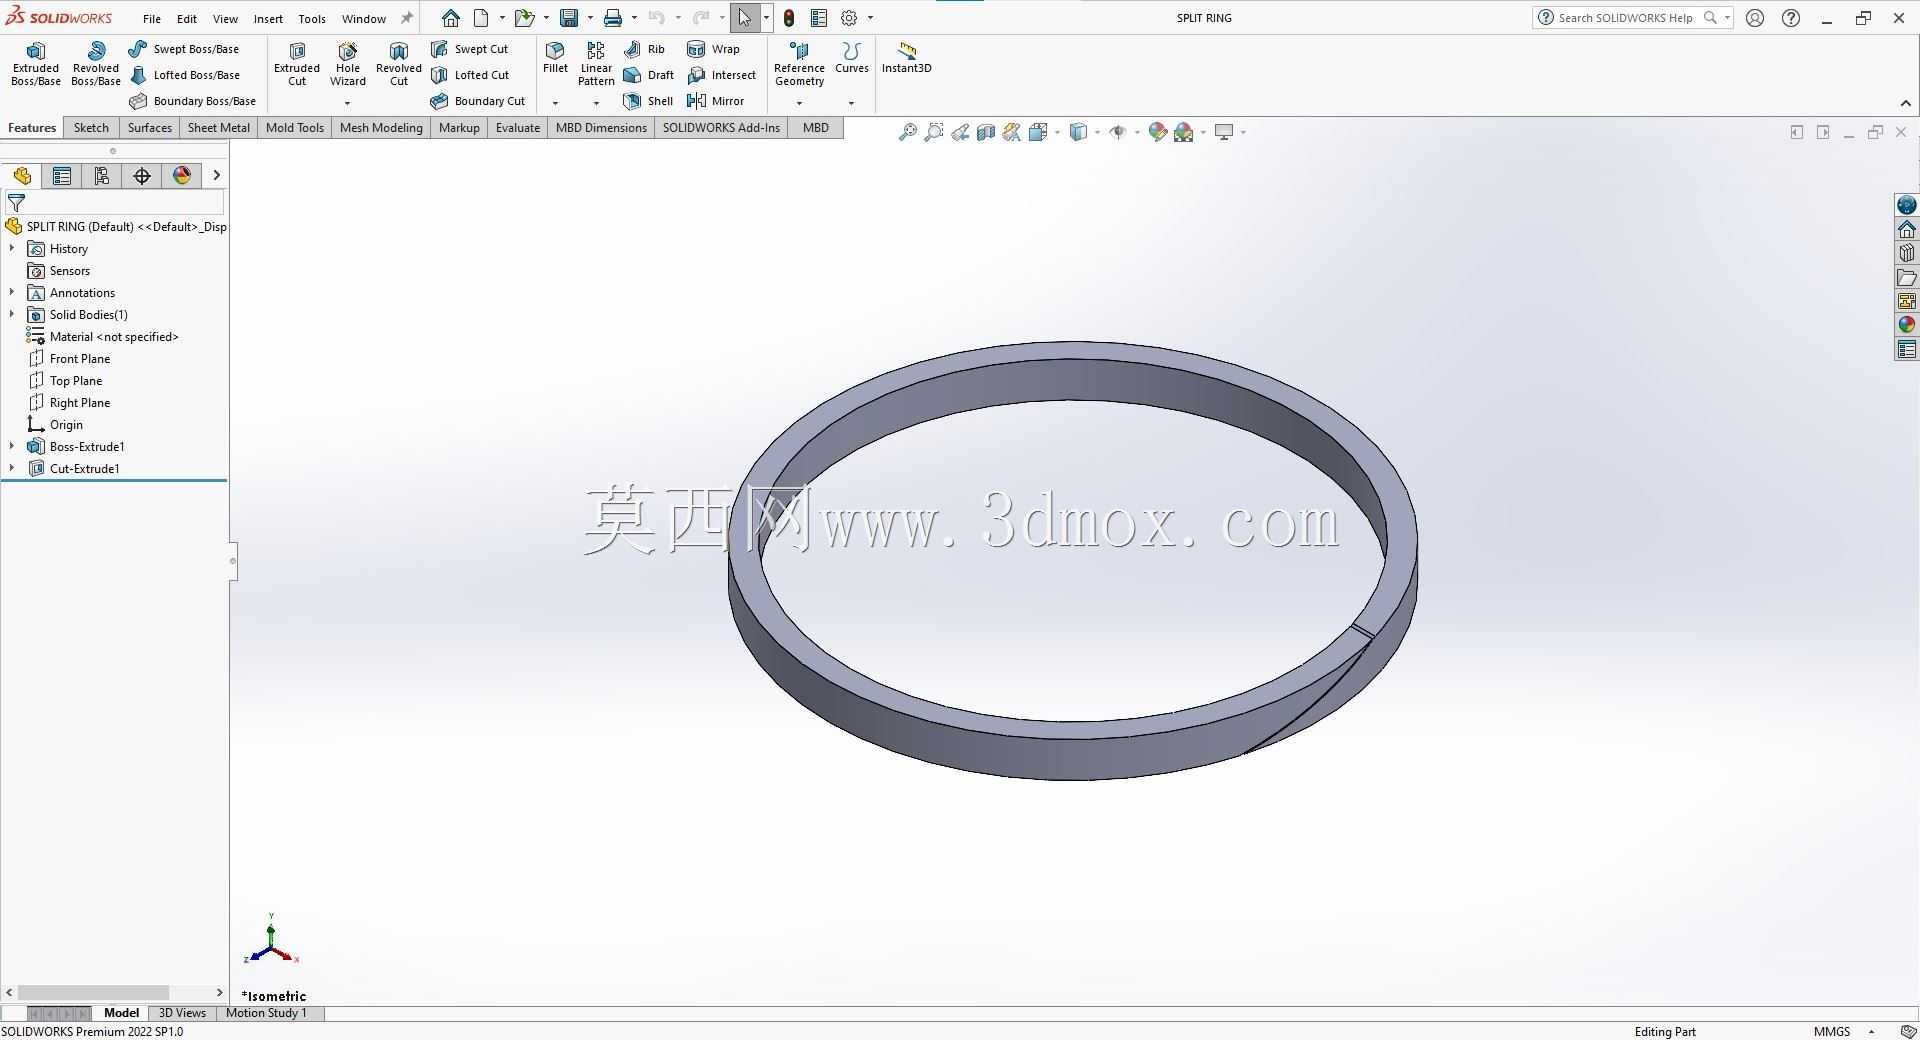The image size is (1920, 1040).
Task: Open the Curves tools
Action: 852,58
